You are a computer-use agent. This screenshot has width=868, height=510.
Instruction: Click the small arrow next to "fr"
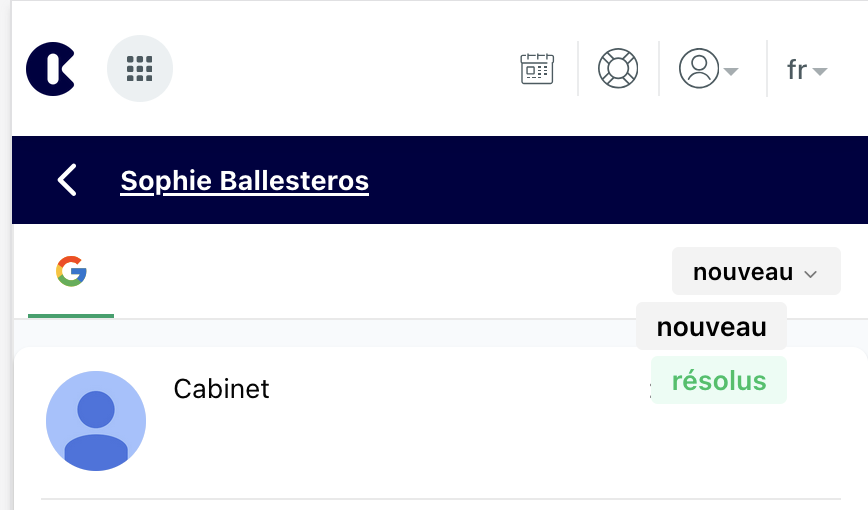coord(820,71)
